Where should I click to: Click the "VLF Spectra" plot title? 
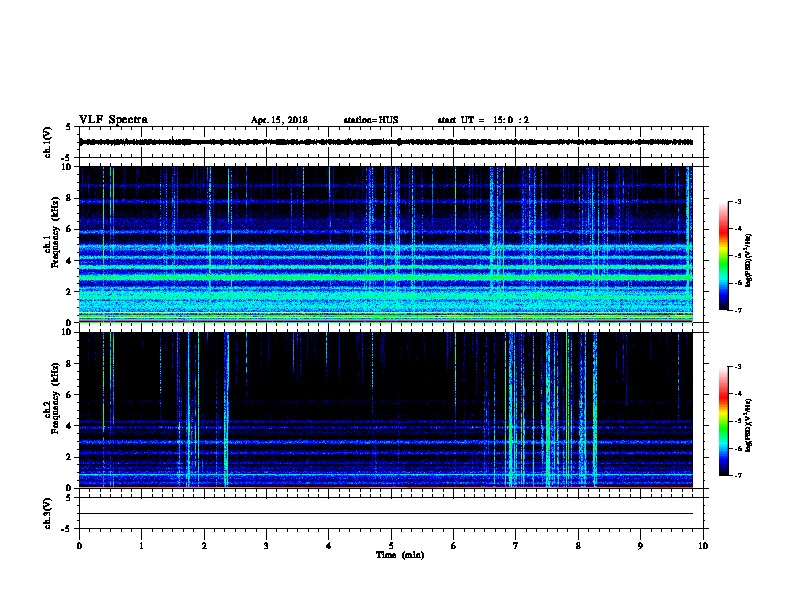coord(113,120)
